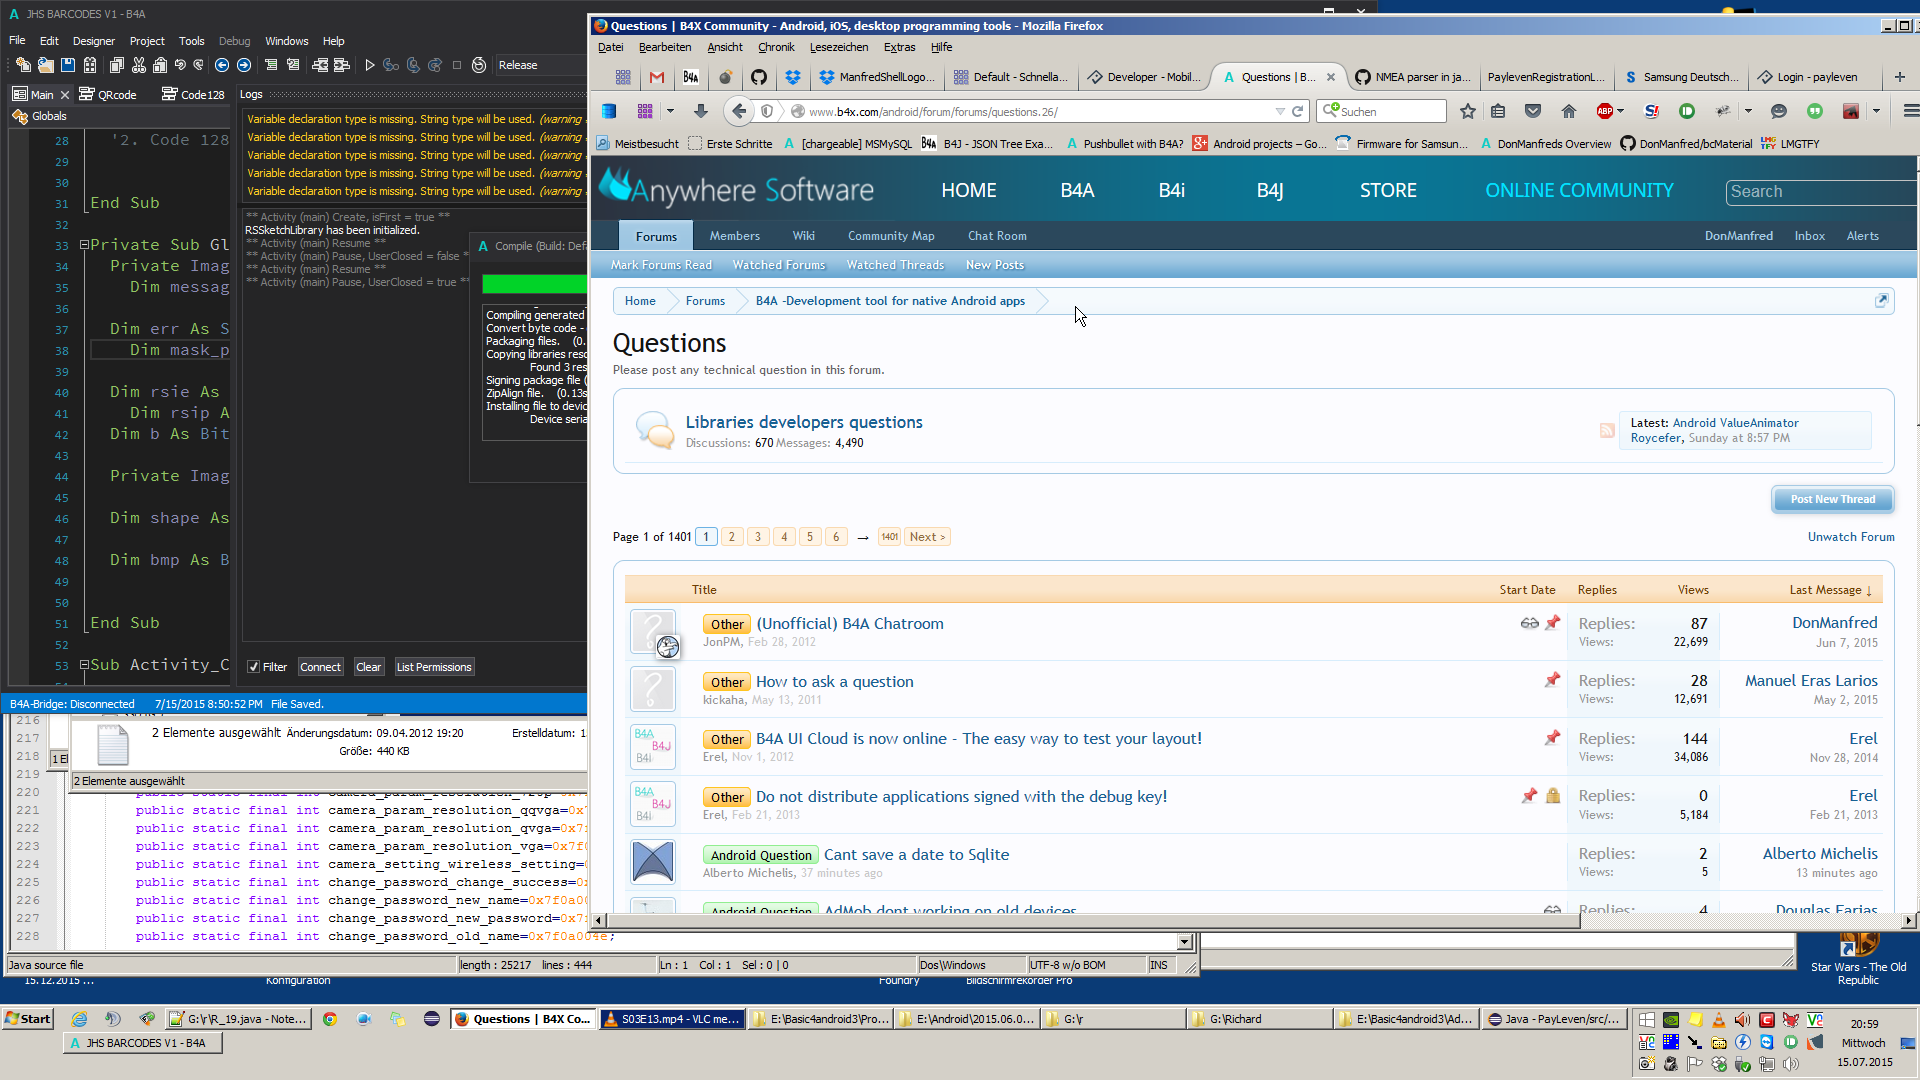Bookmark page with the star icon

tap(1467, 111)
